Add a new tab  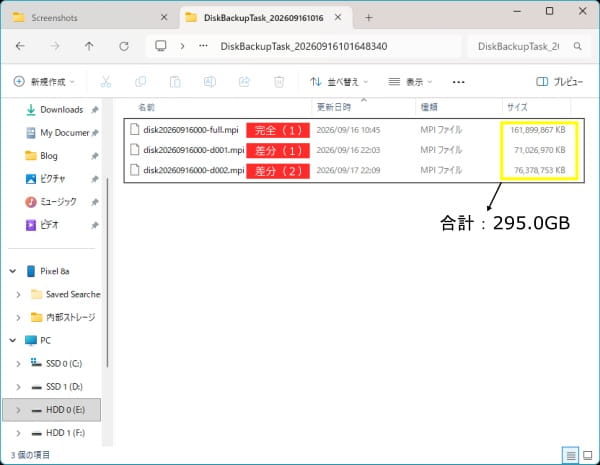pyautogui.click(x=368, y=18)
